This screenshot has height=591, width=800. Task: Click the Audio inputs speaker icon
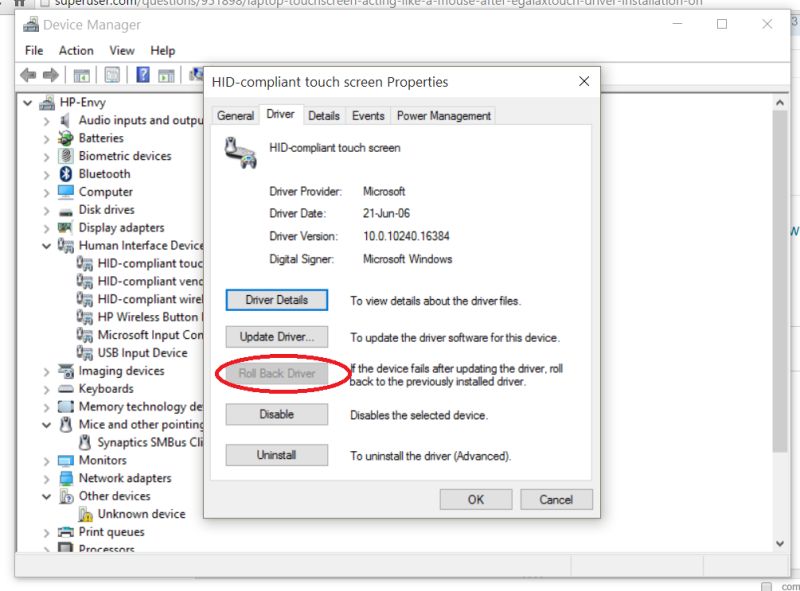(x=65, y=120)
